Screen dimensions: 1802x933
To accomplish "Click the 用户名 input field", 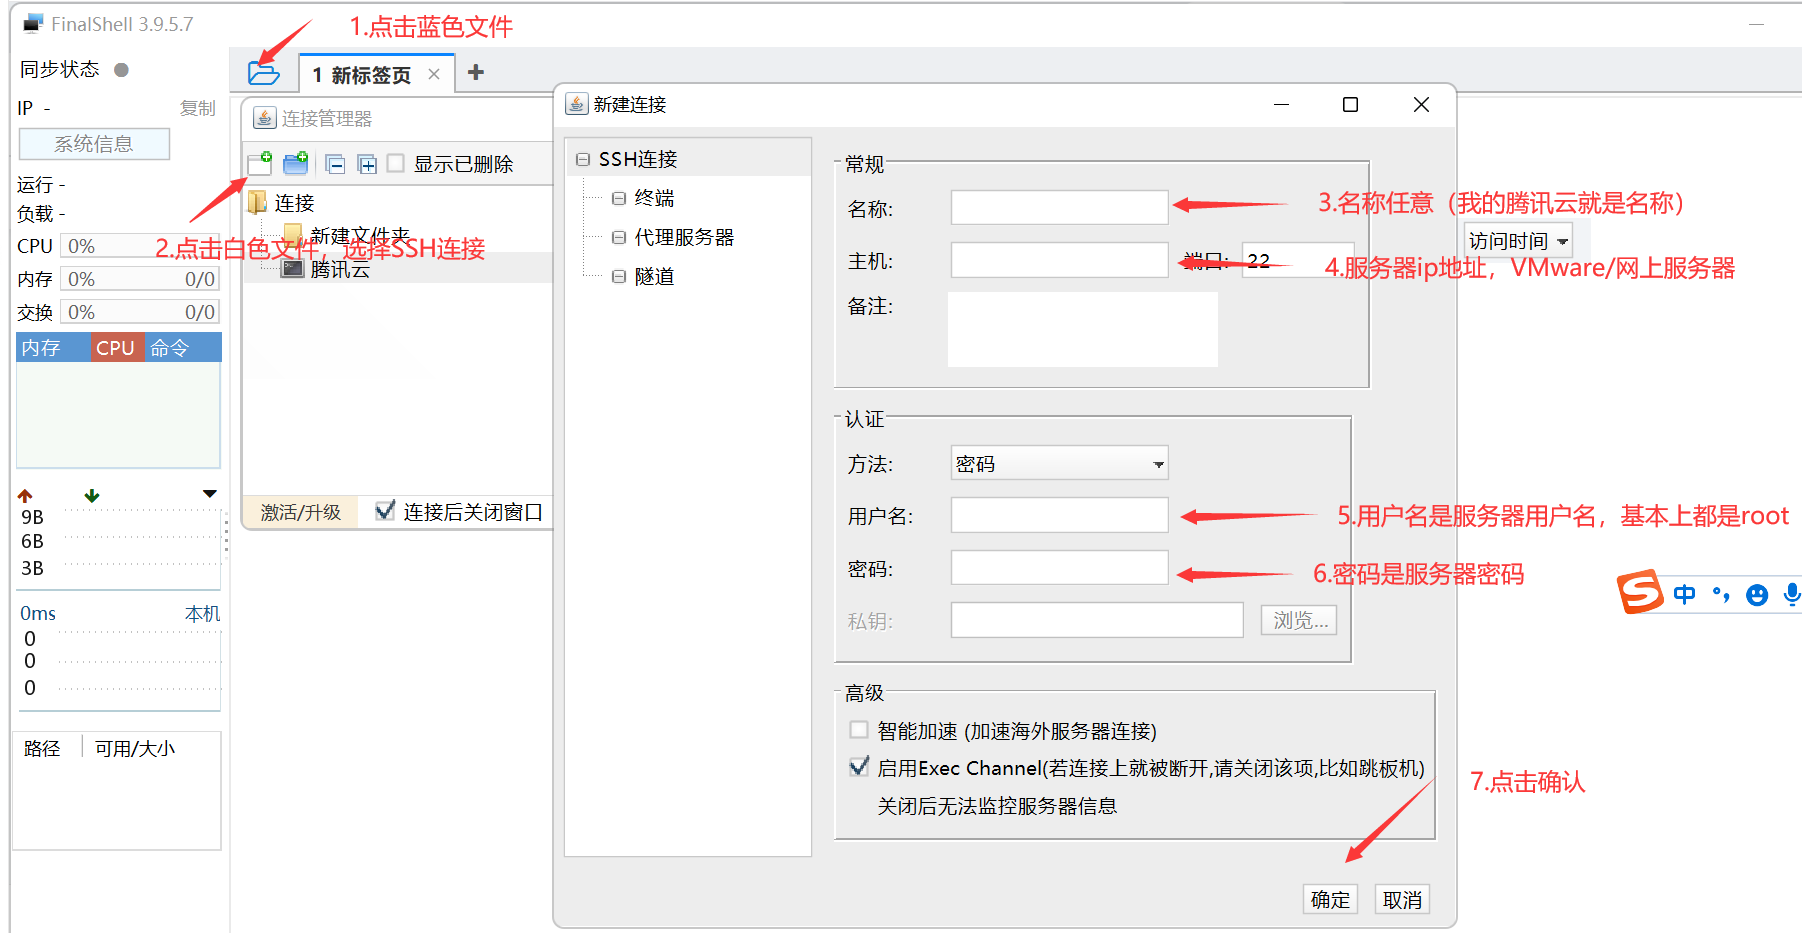I will tap(1059, 515).
